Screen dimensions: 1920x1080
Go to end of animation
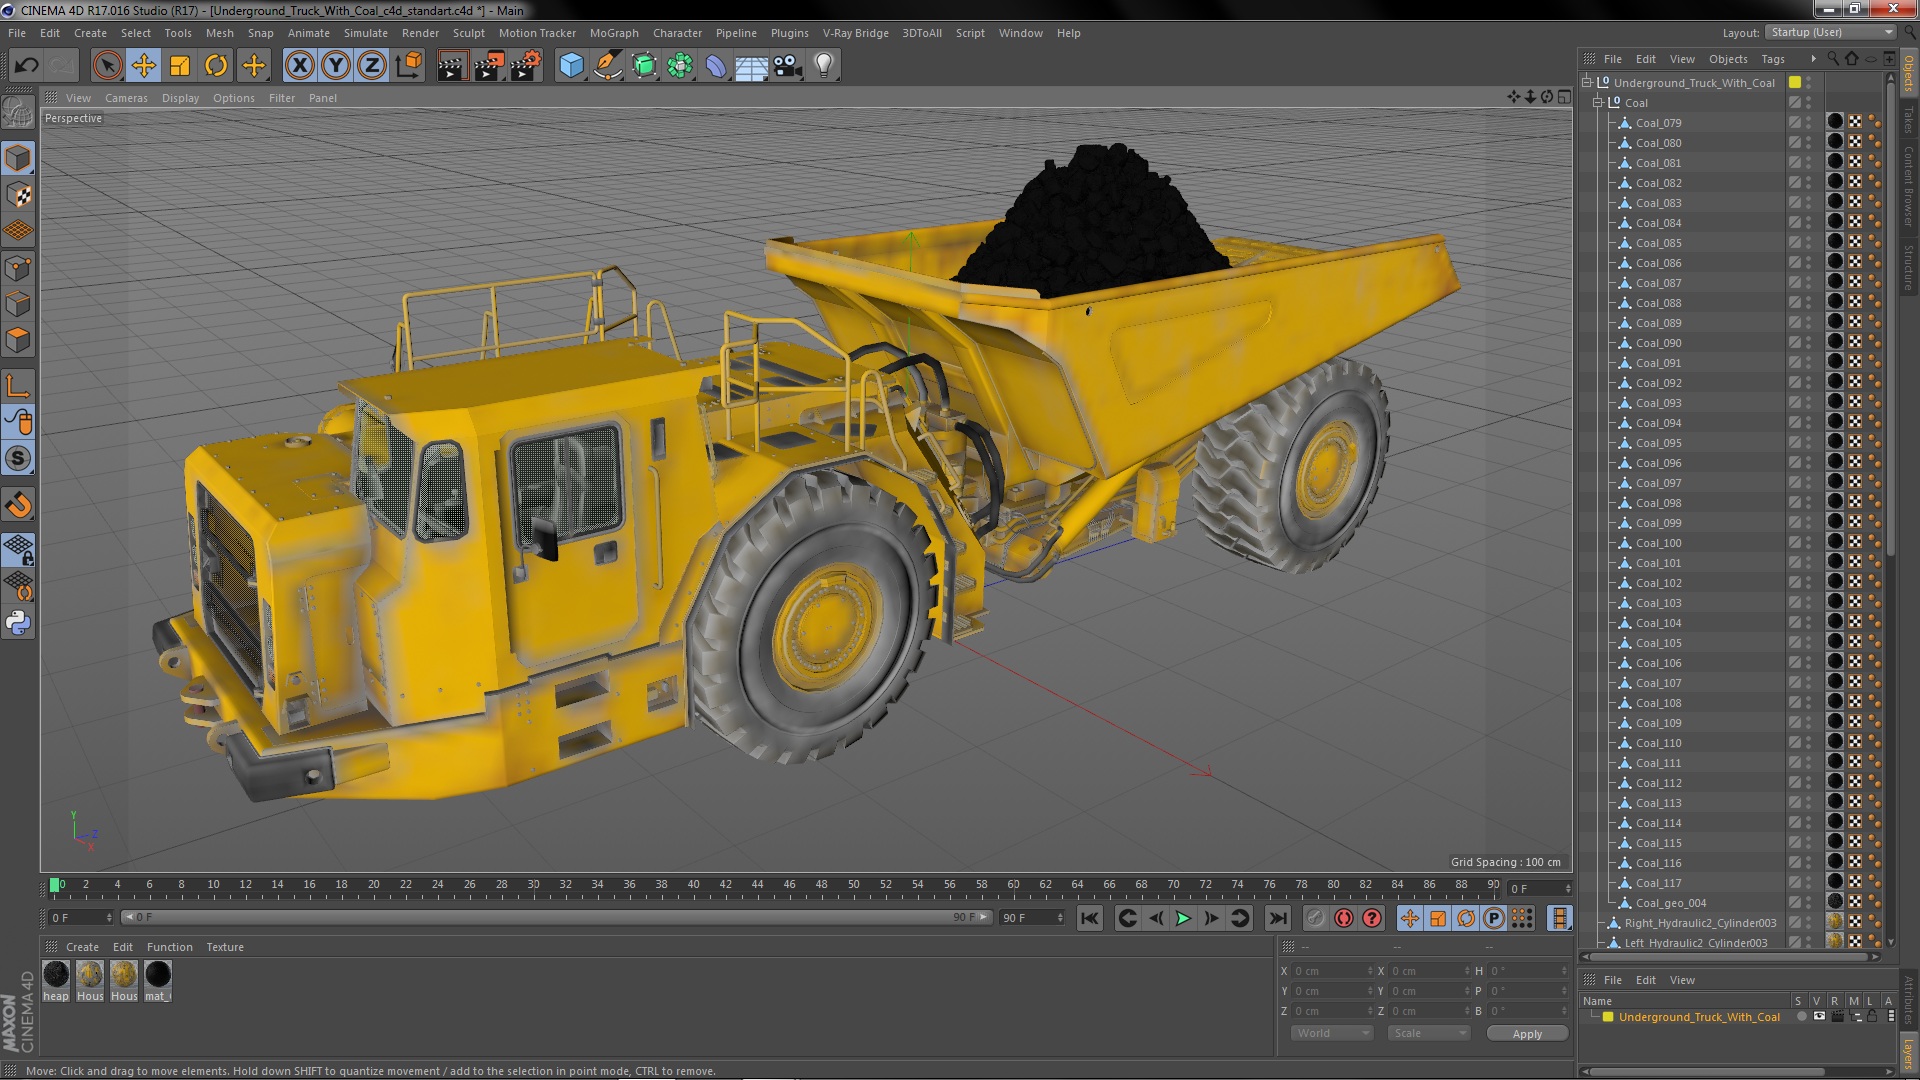pos(1278,918)
